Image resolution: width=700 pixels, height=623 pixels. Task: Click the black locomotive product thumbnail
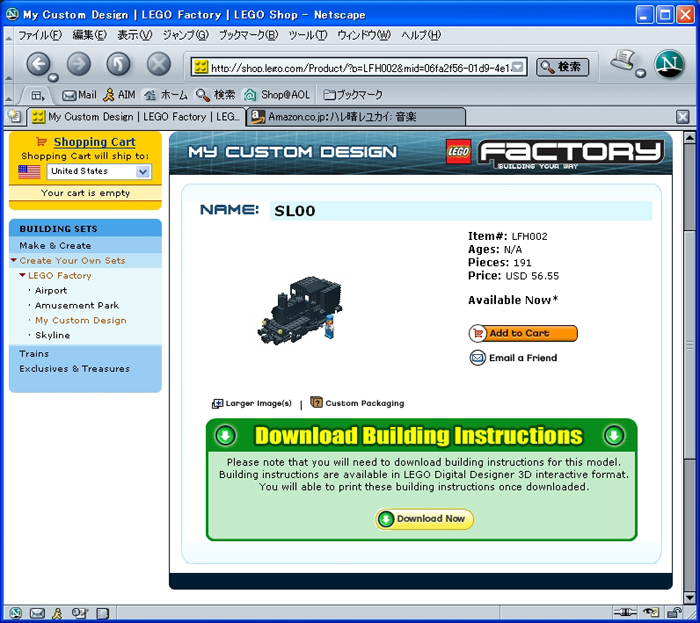pos(300,311)
